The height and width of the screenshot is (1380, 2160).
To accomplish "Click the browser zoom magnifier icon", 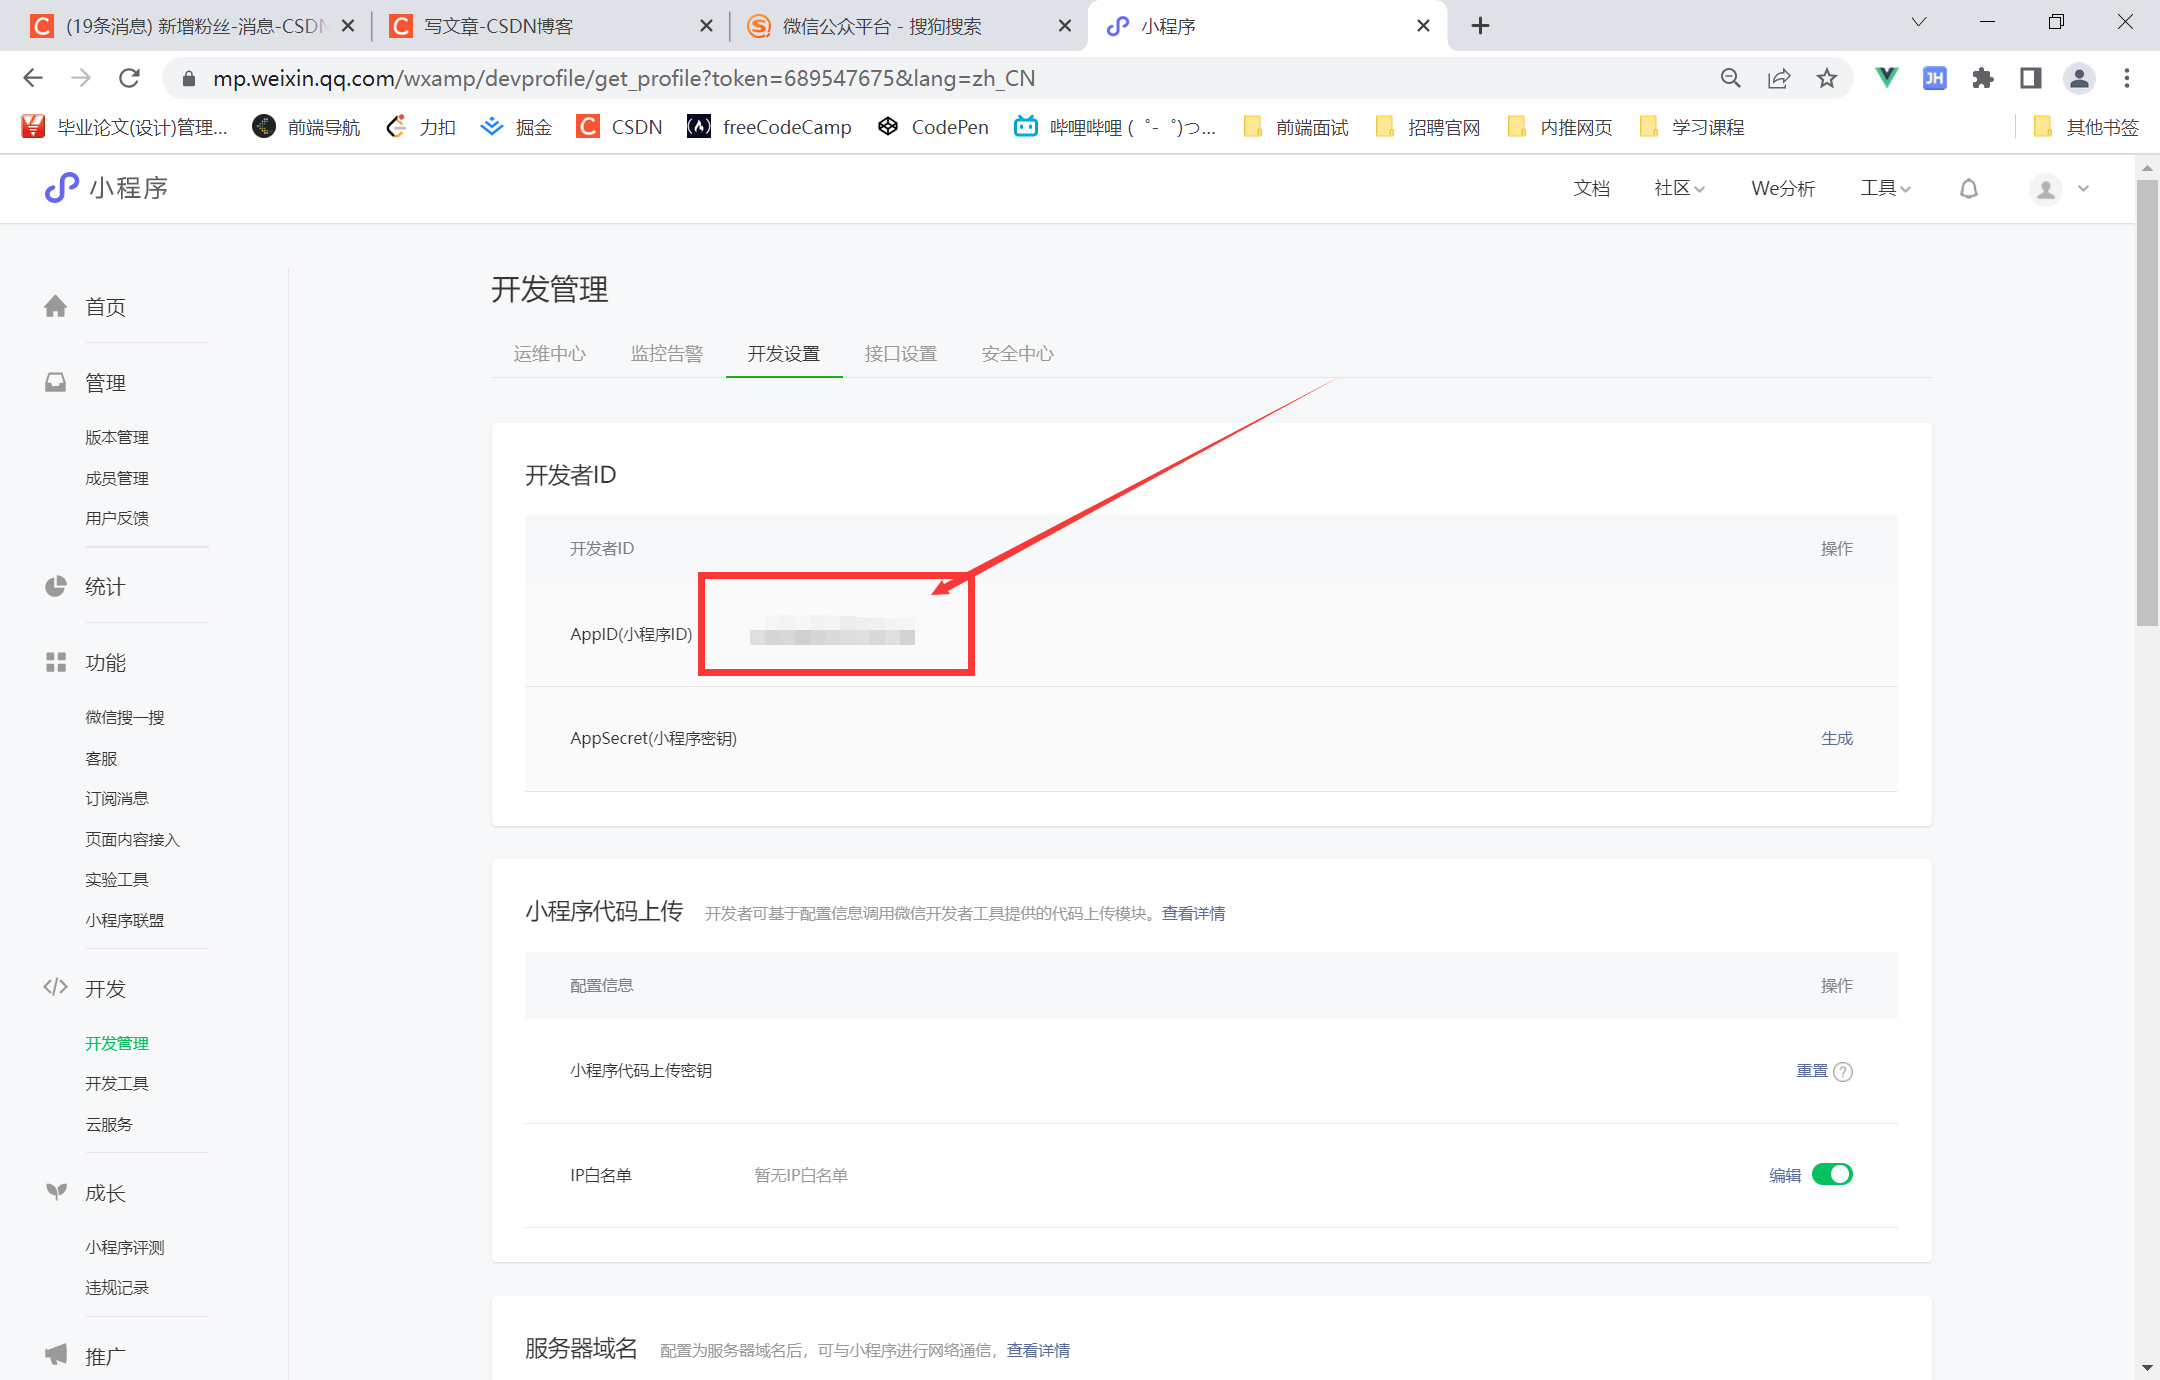I will pos(1731,78).
